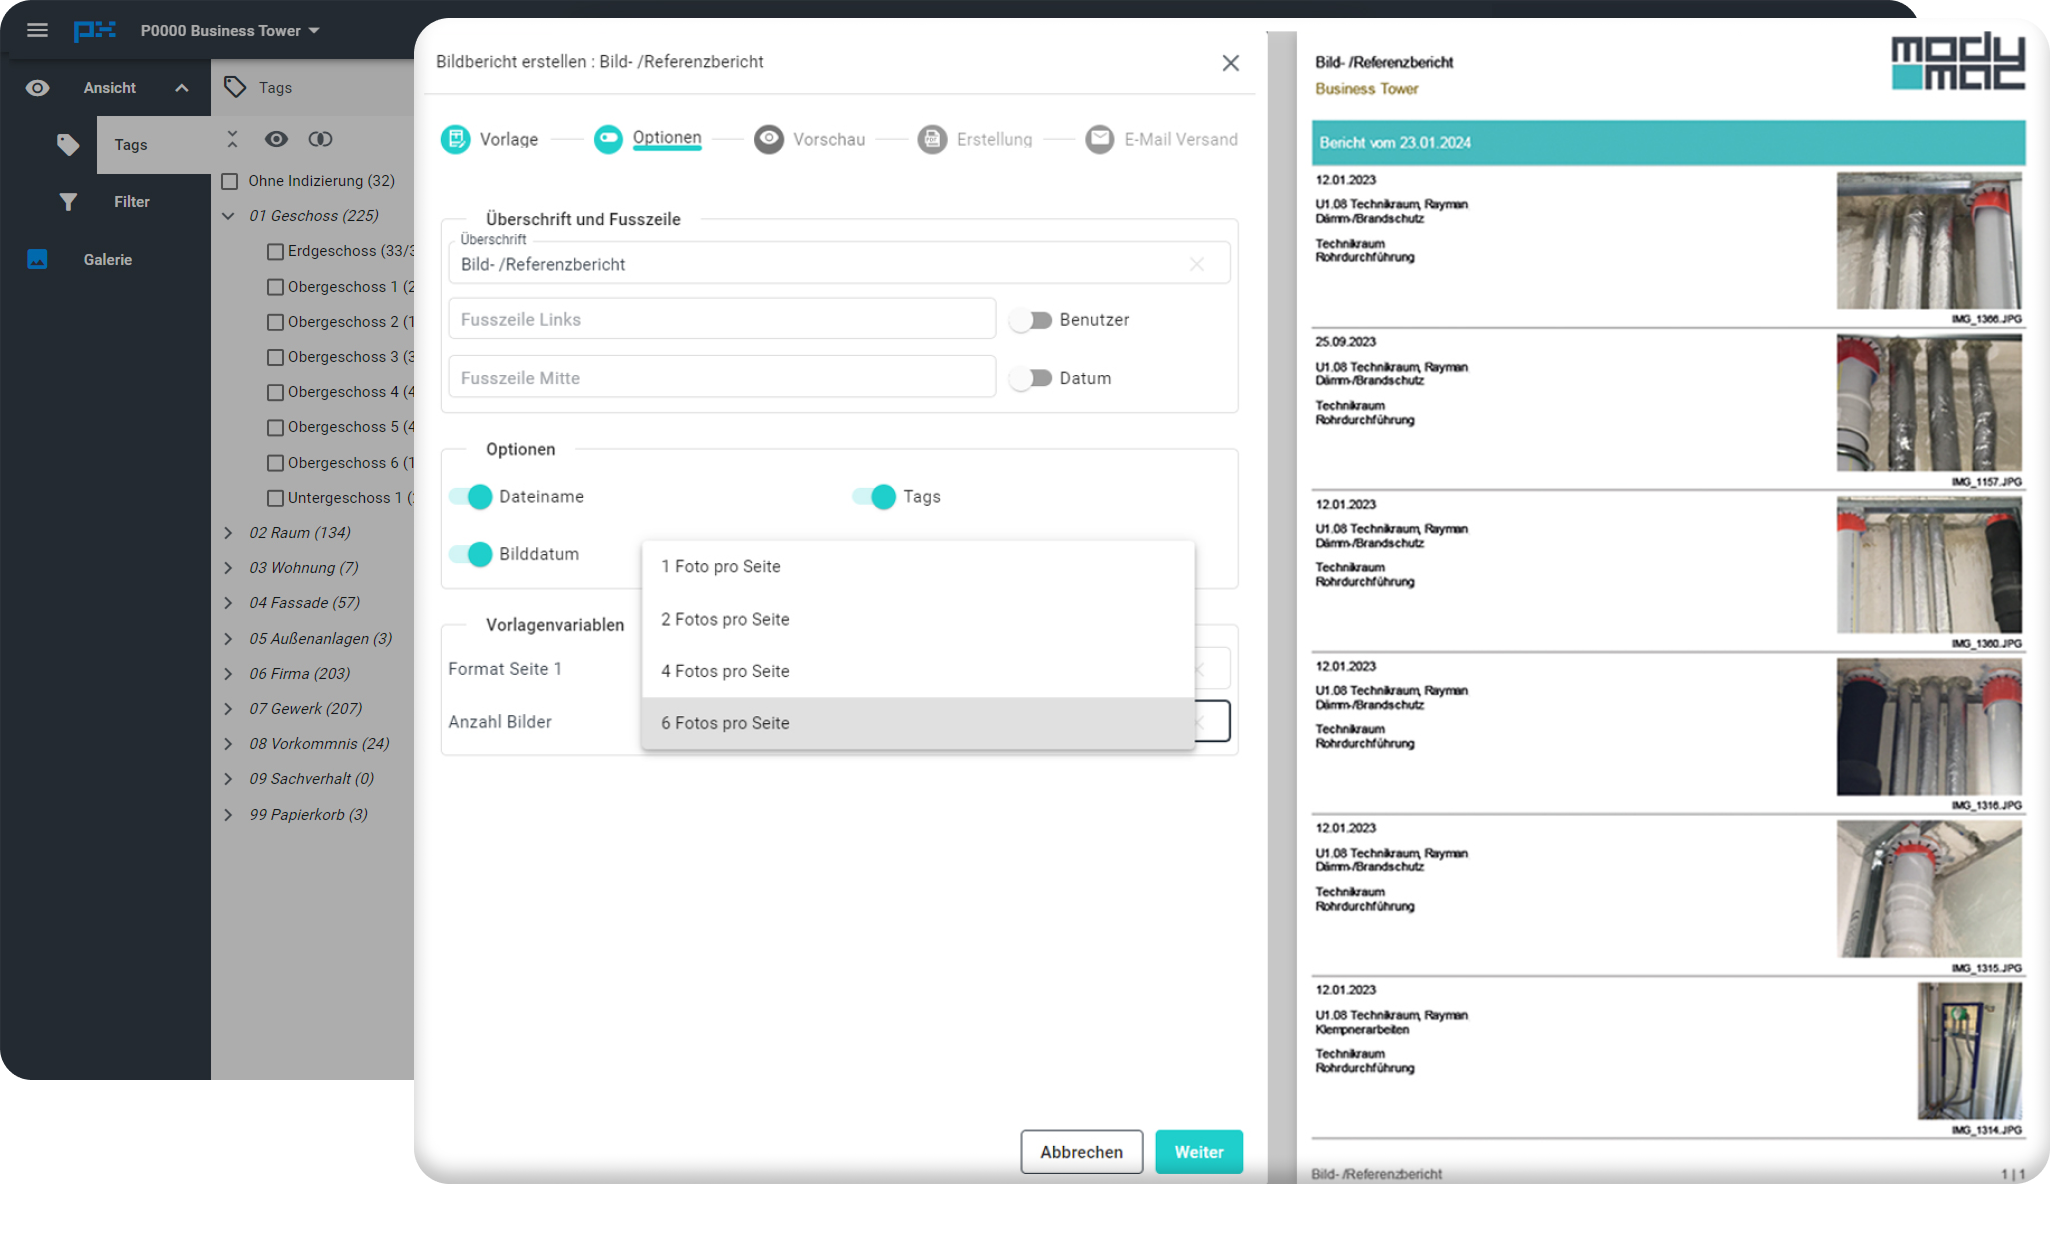The image size is (2050, 1240).
Task: Click the Abbrechen button
Action: coord(1081,1152)
